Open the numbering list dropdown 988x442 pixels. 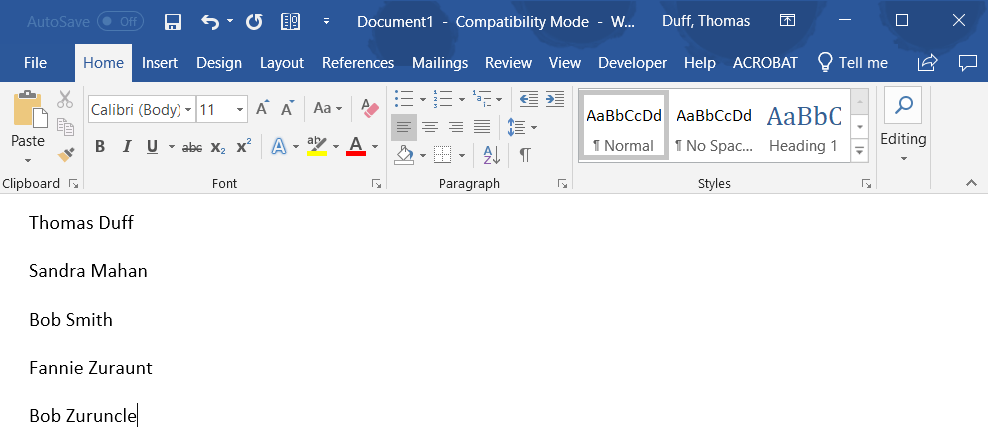pyautogui.click(x=462, y=100)
